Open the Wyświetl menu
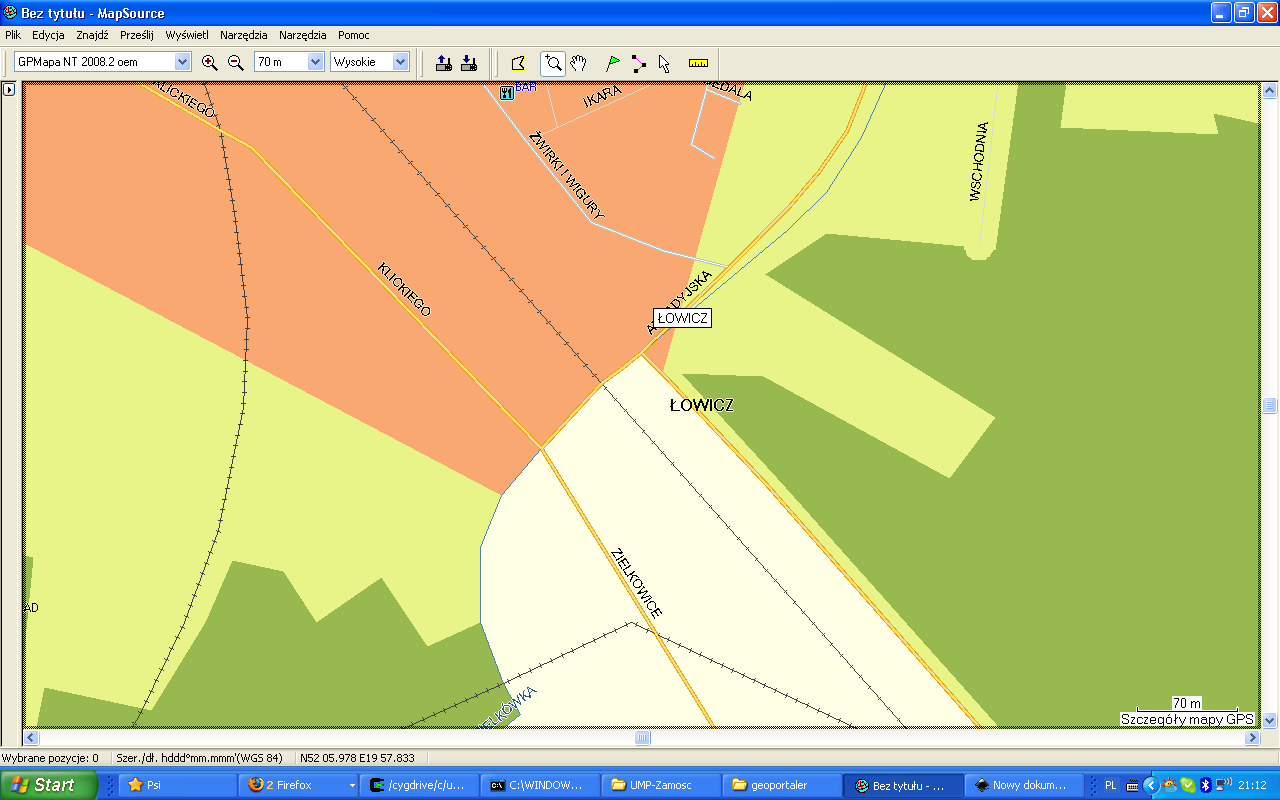 point(187,35)
